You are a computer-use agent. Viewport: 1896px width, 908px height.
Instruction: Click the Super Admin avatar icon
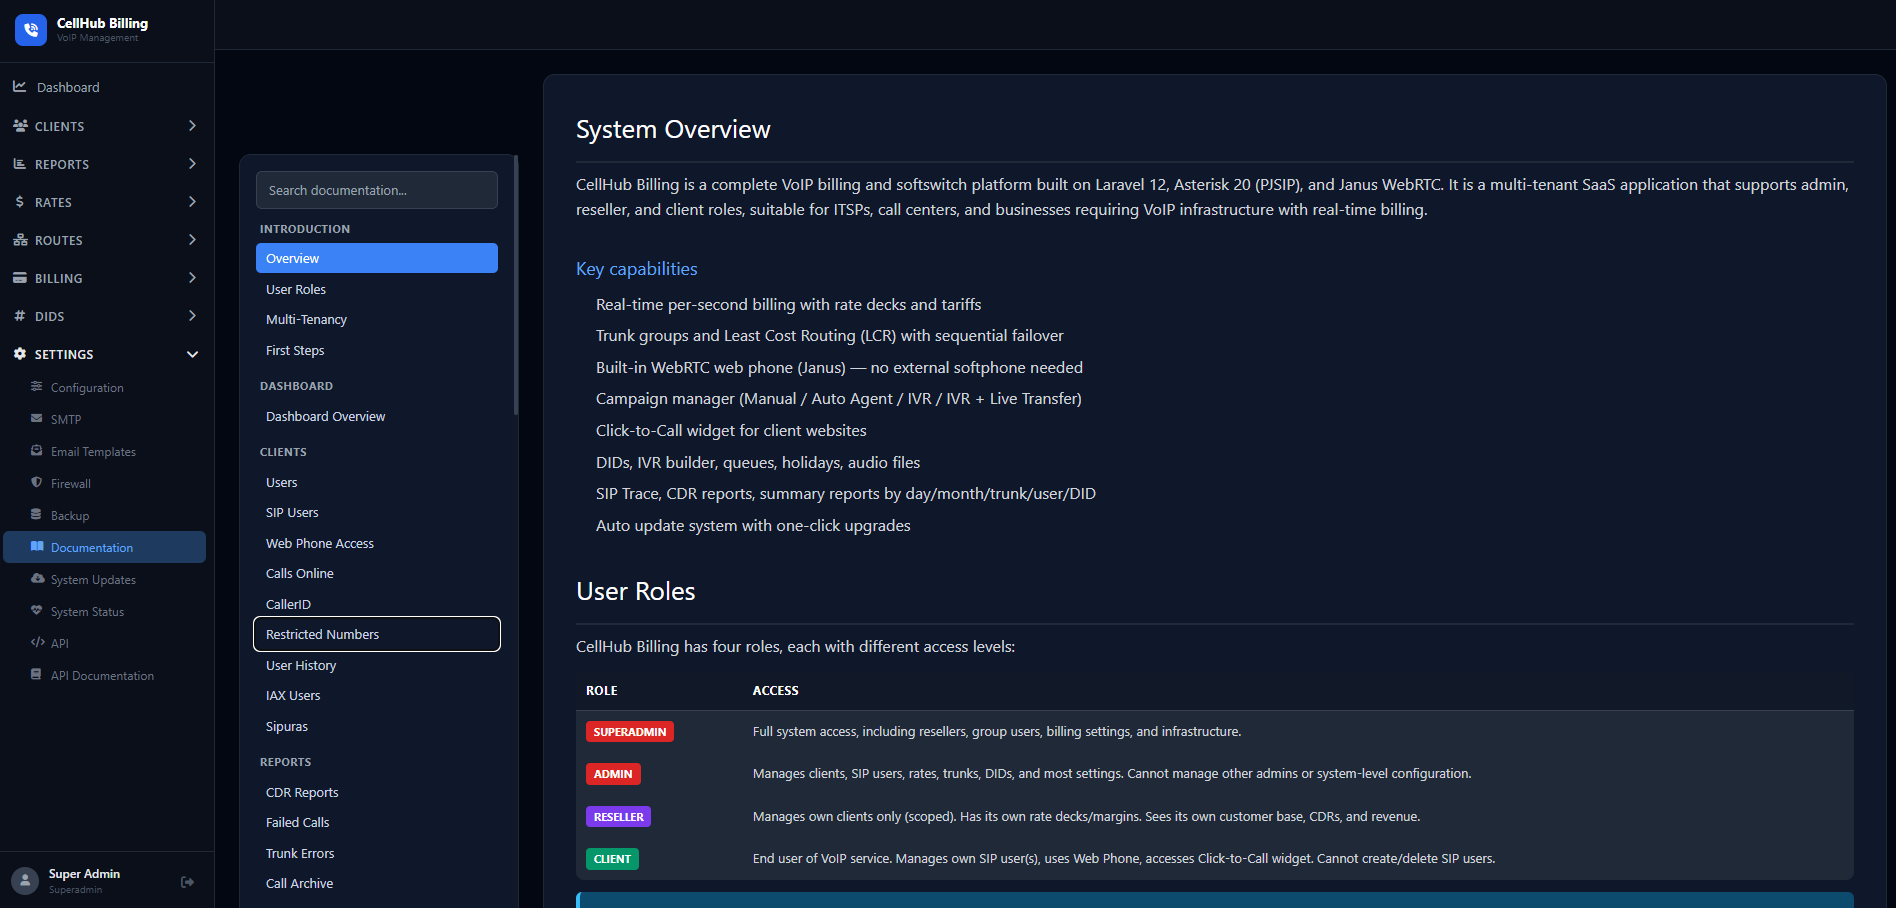[x=25, y=881]
